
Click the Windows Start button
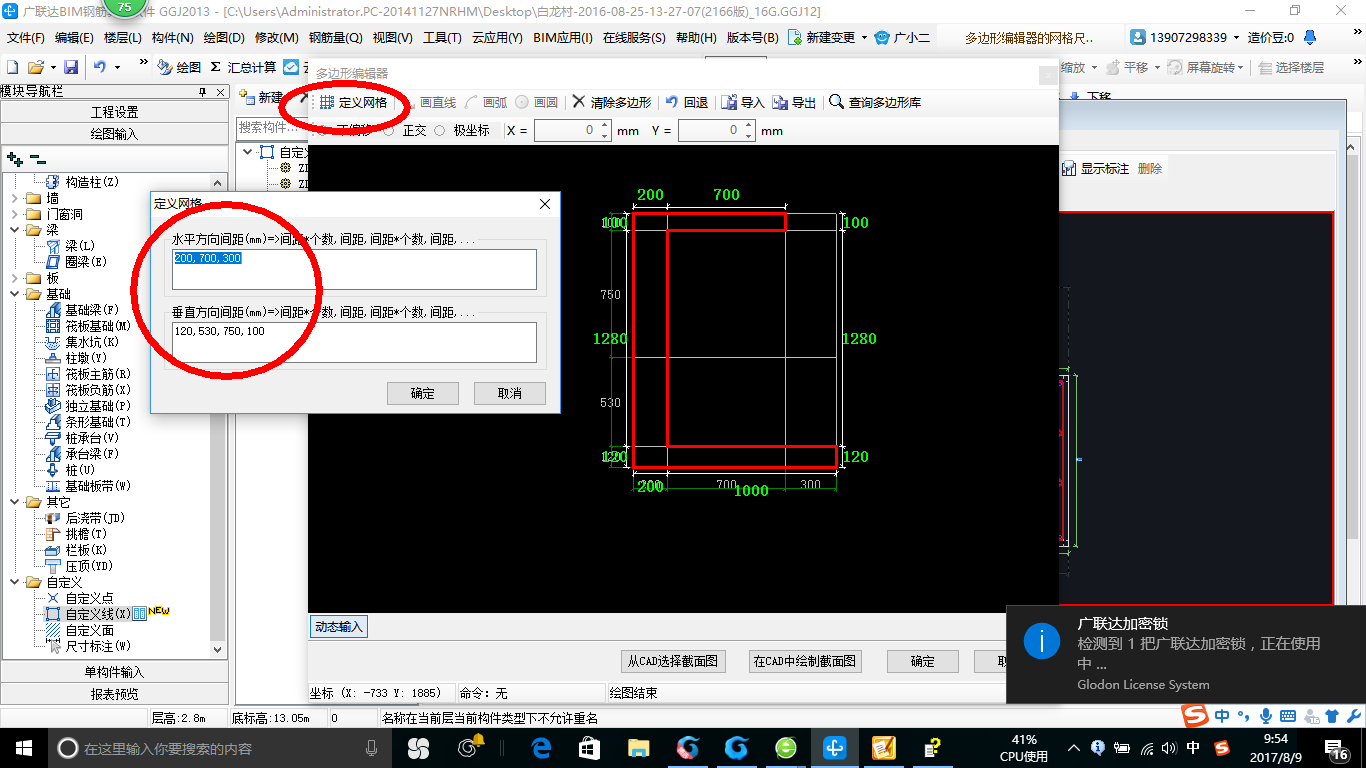tap(24, 747)
